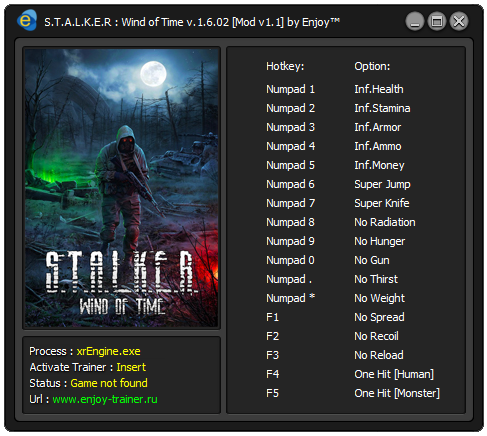
Task: Select the No Weight option
Action: click(x=379, y=298)
